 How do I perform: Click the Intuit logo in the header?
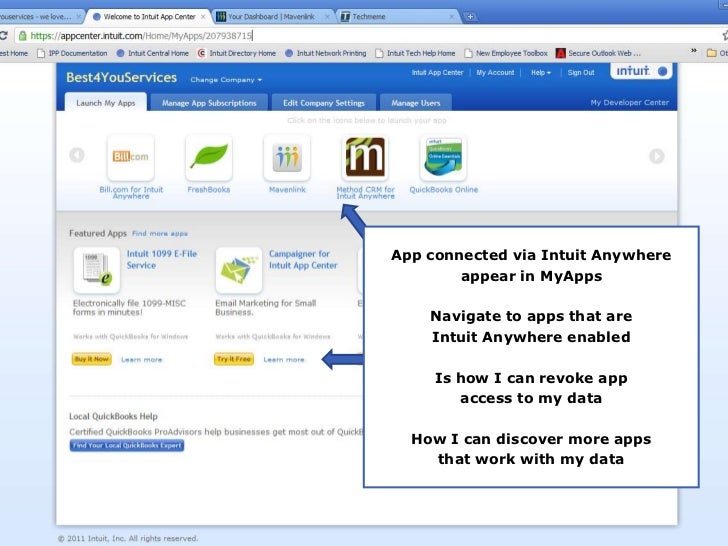click(x=641, y=71)
